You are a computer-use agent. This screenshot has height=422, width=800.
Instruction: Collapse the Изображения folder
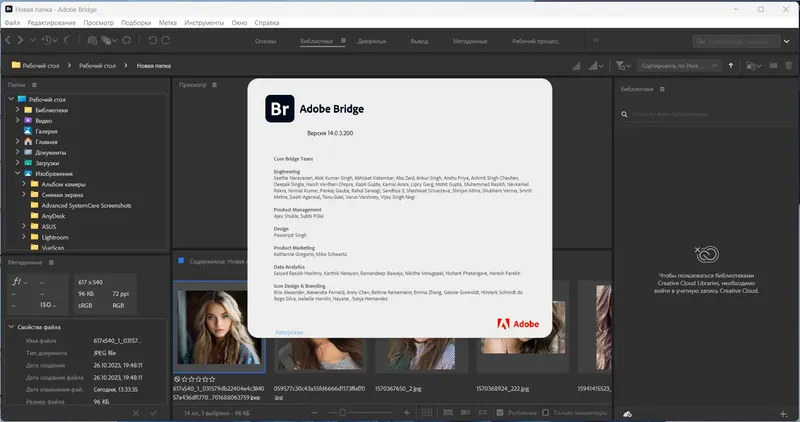17,173
